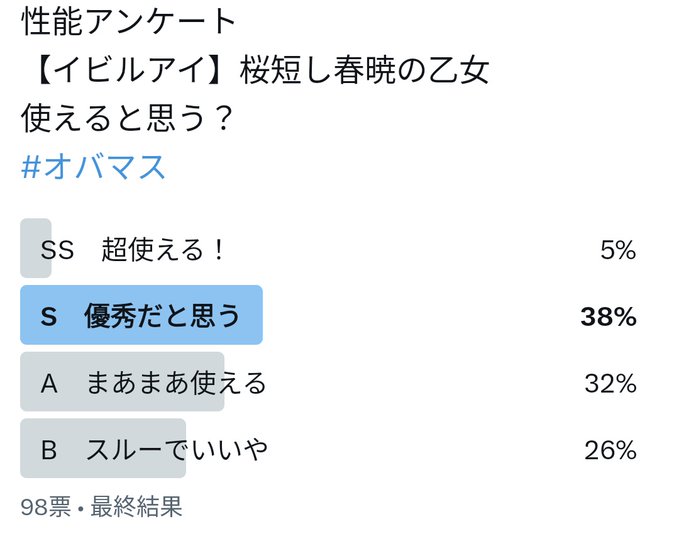Open the #オバマス hashtag link
This screenshot has width=679, height=536.
click(x=93, y=167)
